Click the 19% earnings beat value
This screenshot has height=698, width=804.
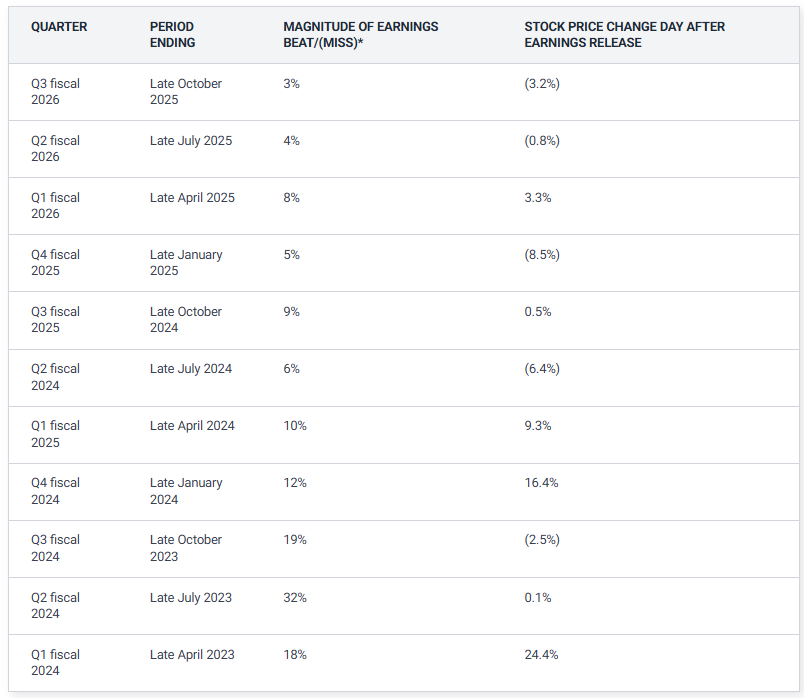[x=295, y=540]
